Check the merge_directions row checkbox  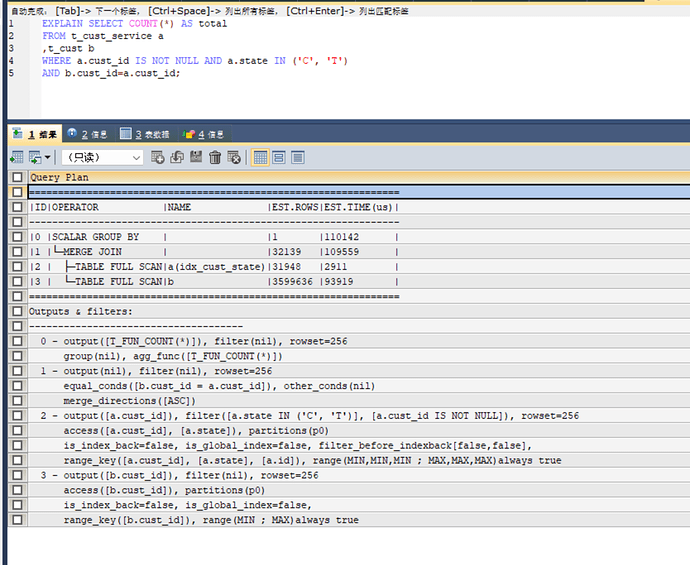point(17,400)
